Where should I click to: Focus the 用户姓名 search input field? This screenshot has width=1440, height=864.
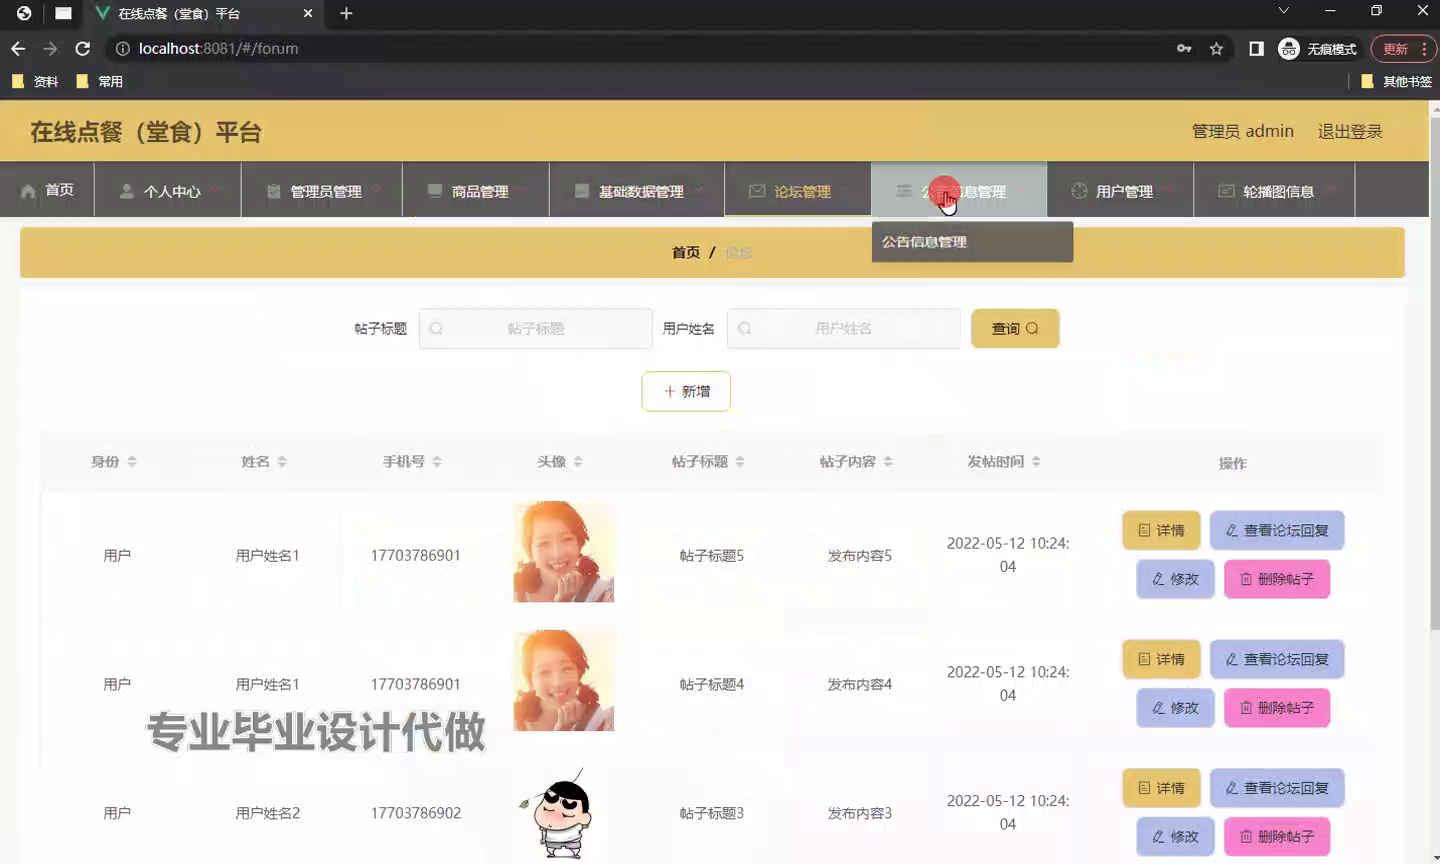pyautogui.click(x=844, y=328)
